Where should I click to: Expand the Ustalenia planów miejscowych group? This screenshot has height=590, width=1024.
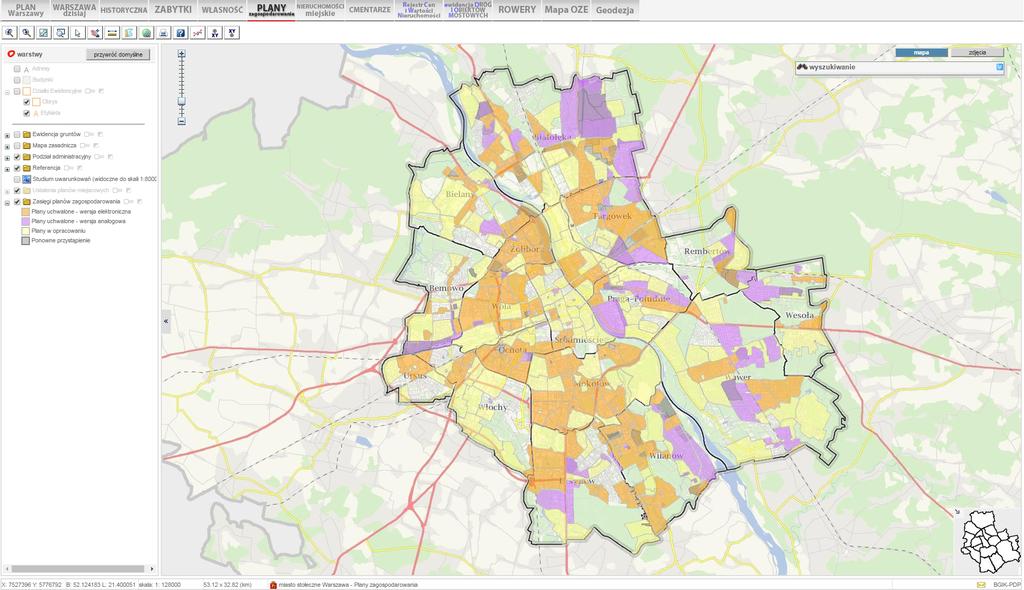(7, 191)
